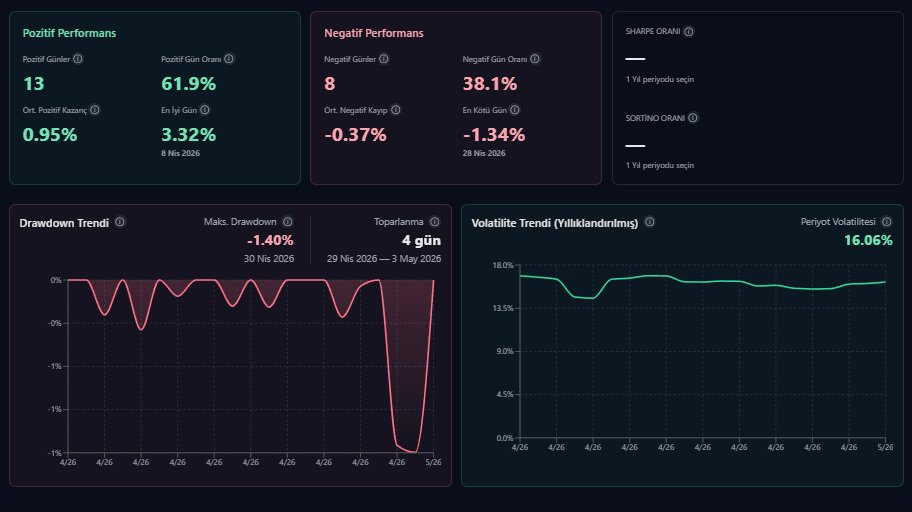Click the 8 Nis 2026 date label
Screen dimensions: 912x512
coord(180,154)
